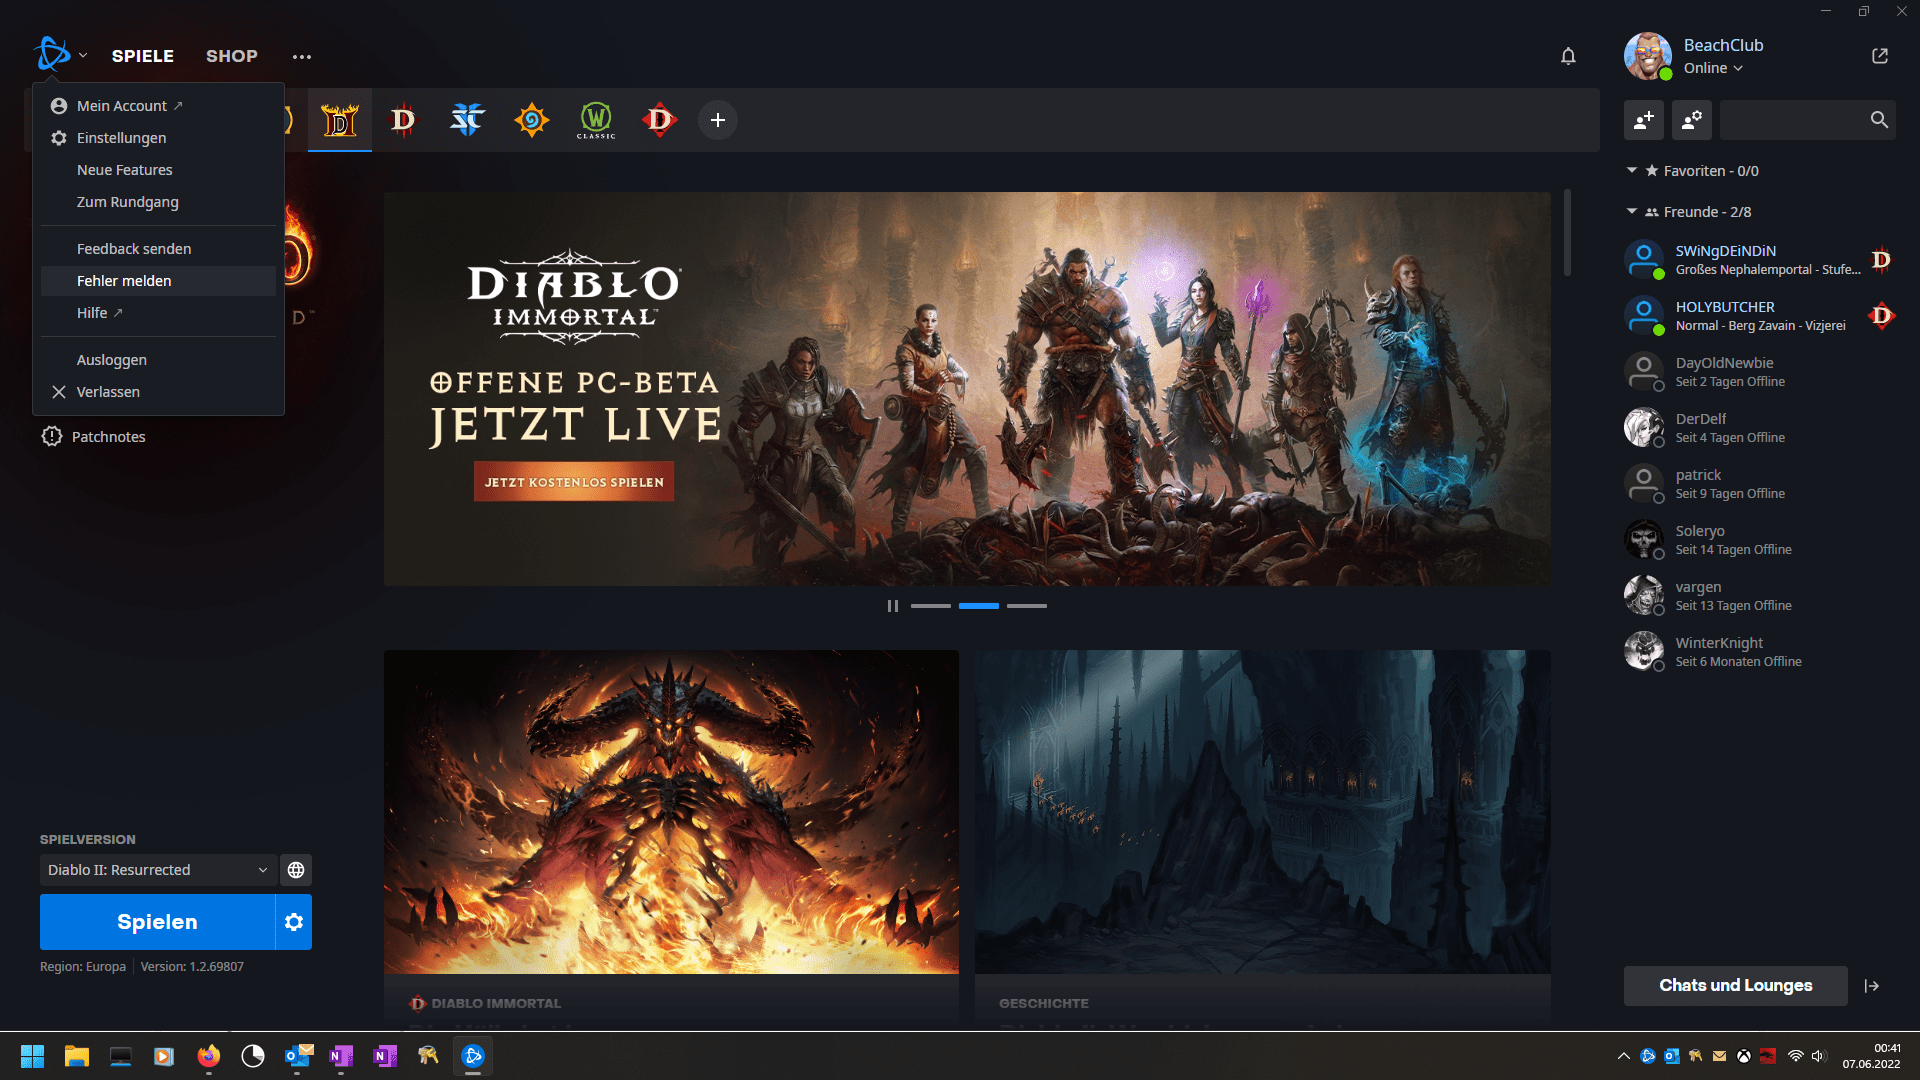This screenshot has height=1080, width=1920.
Task: Open the Diablo Immortal news thumbnail
Action: [x=671, y=812]
